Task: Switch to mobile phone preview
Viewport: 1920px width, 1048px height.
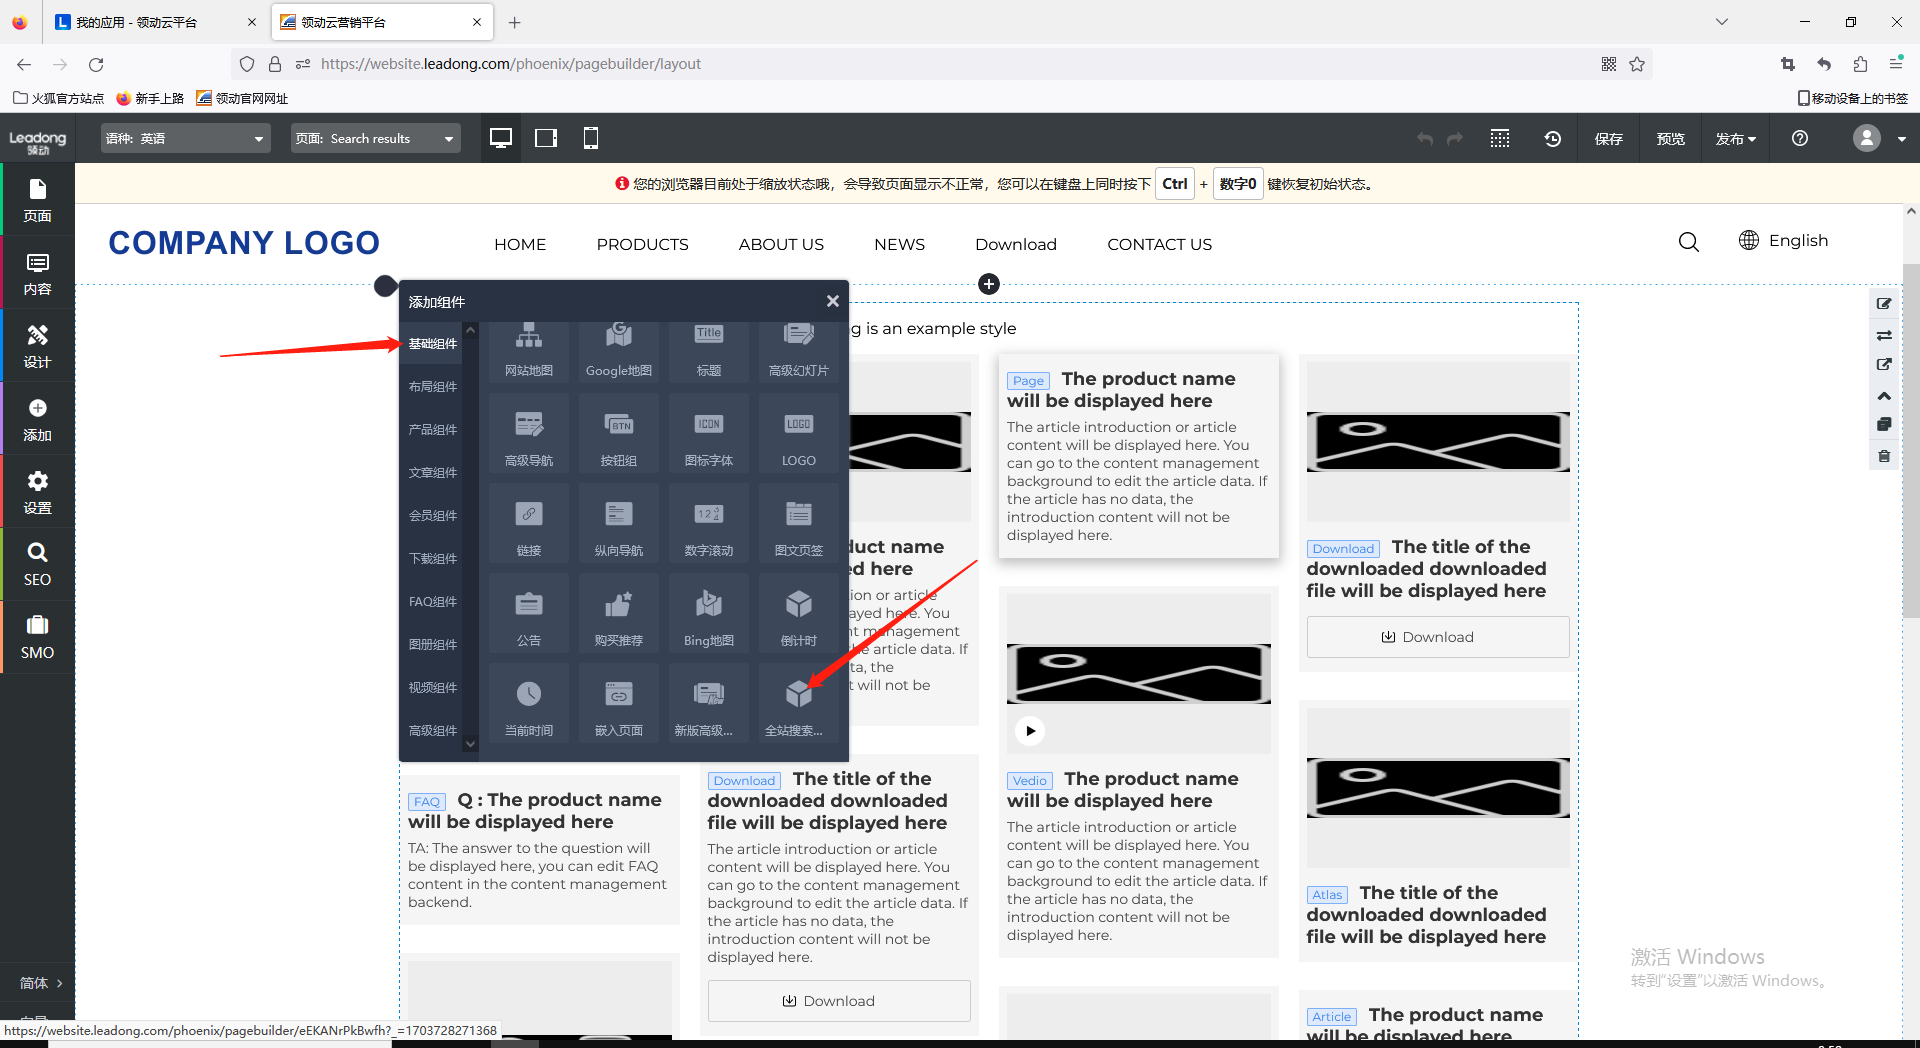Action: [591, 139]
